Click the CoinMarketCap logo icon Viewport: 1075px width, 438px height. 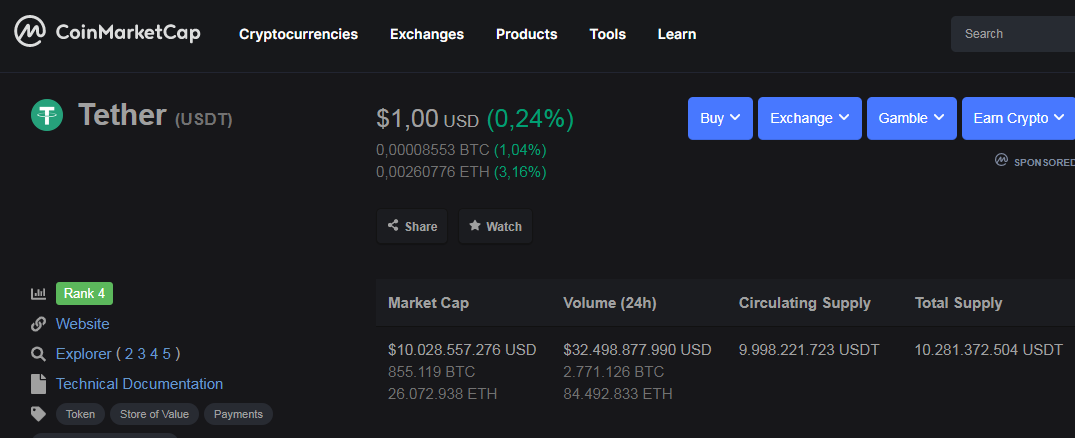pyautogui.click(x=31, y=33)
